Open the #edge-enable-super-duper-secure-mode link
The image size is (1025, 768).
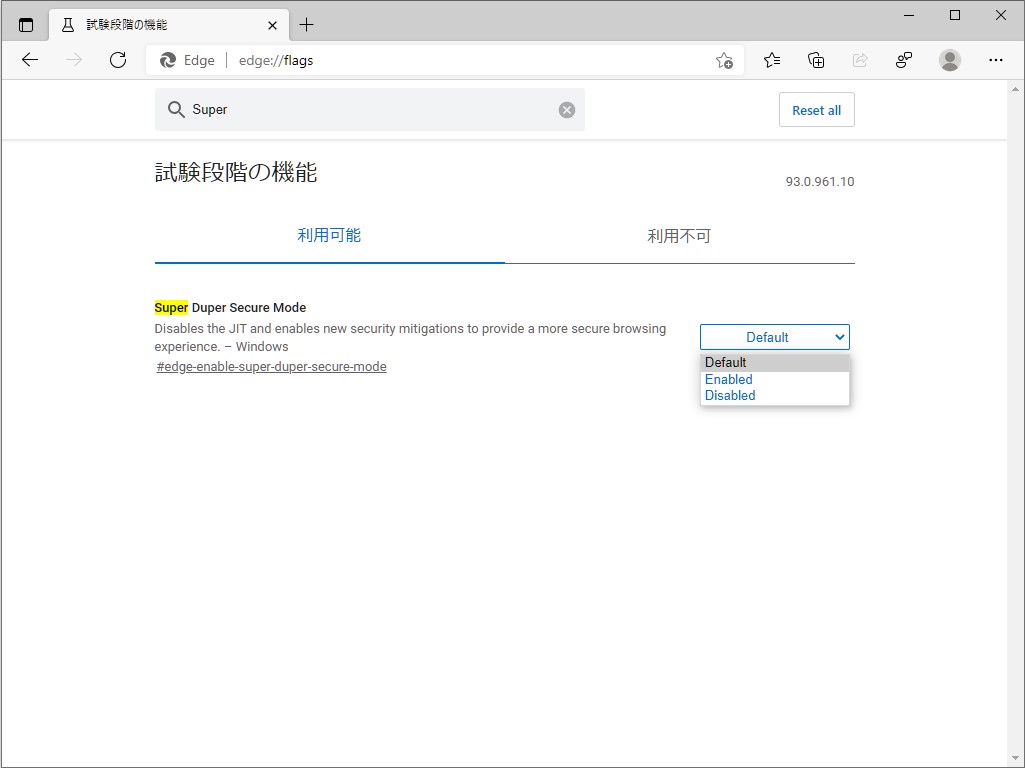(271, 367)
